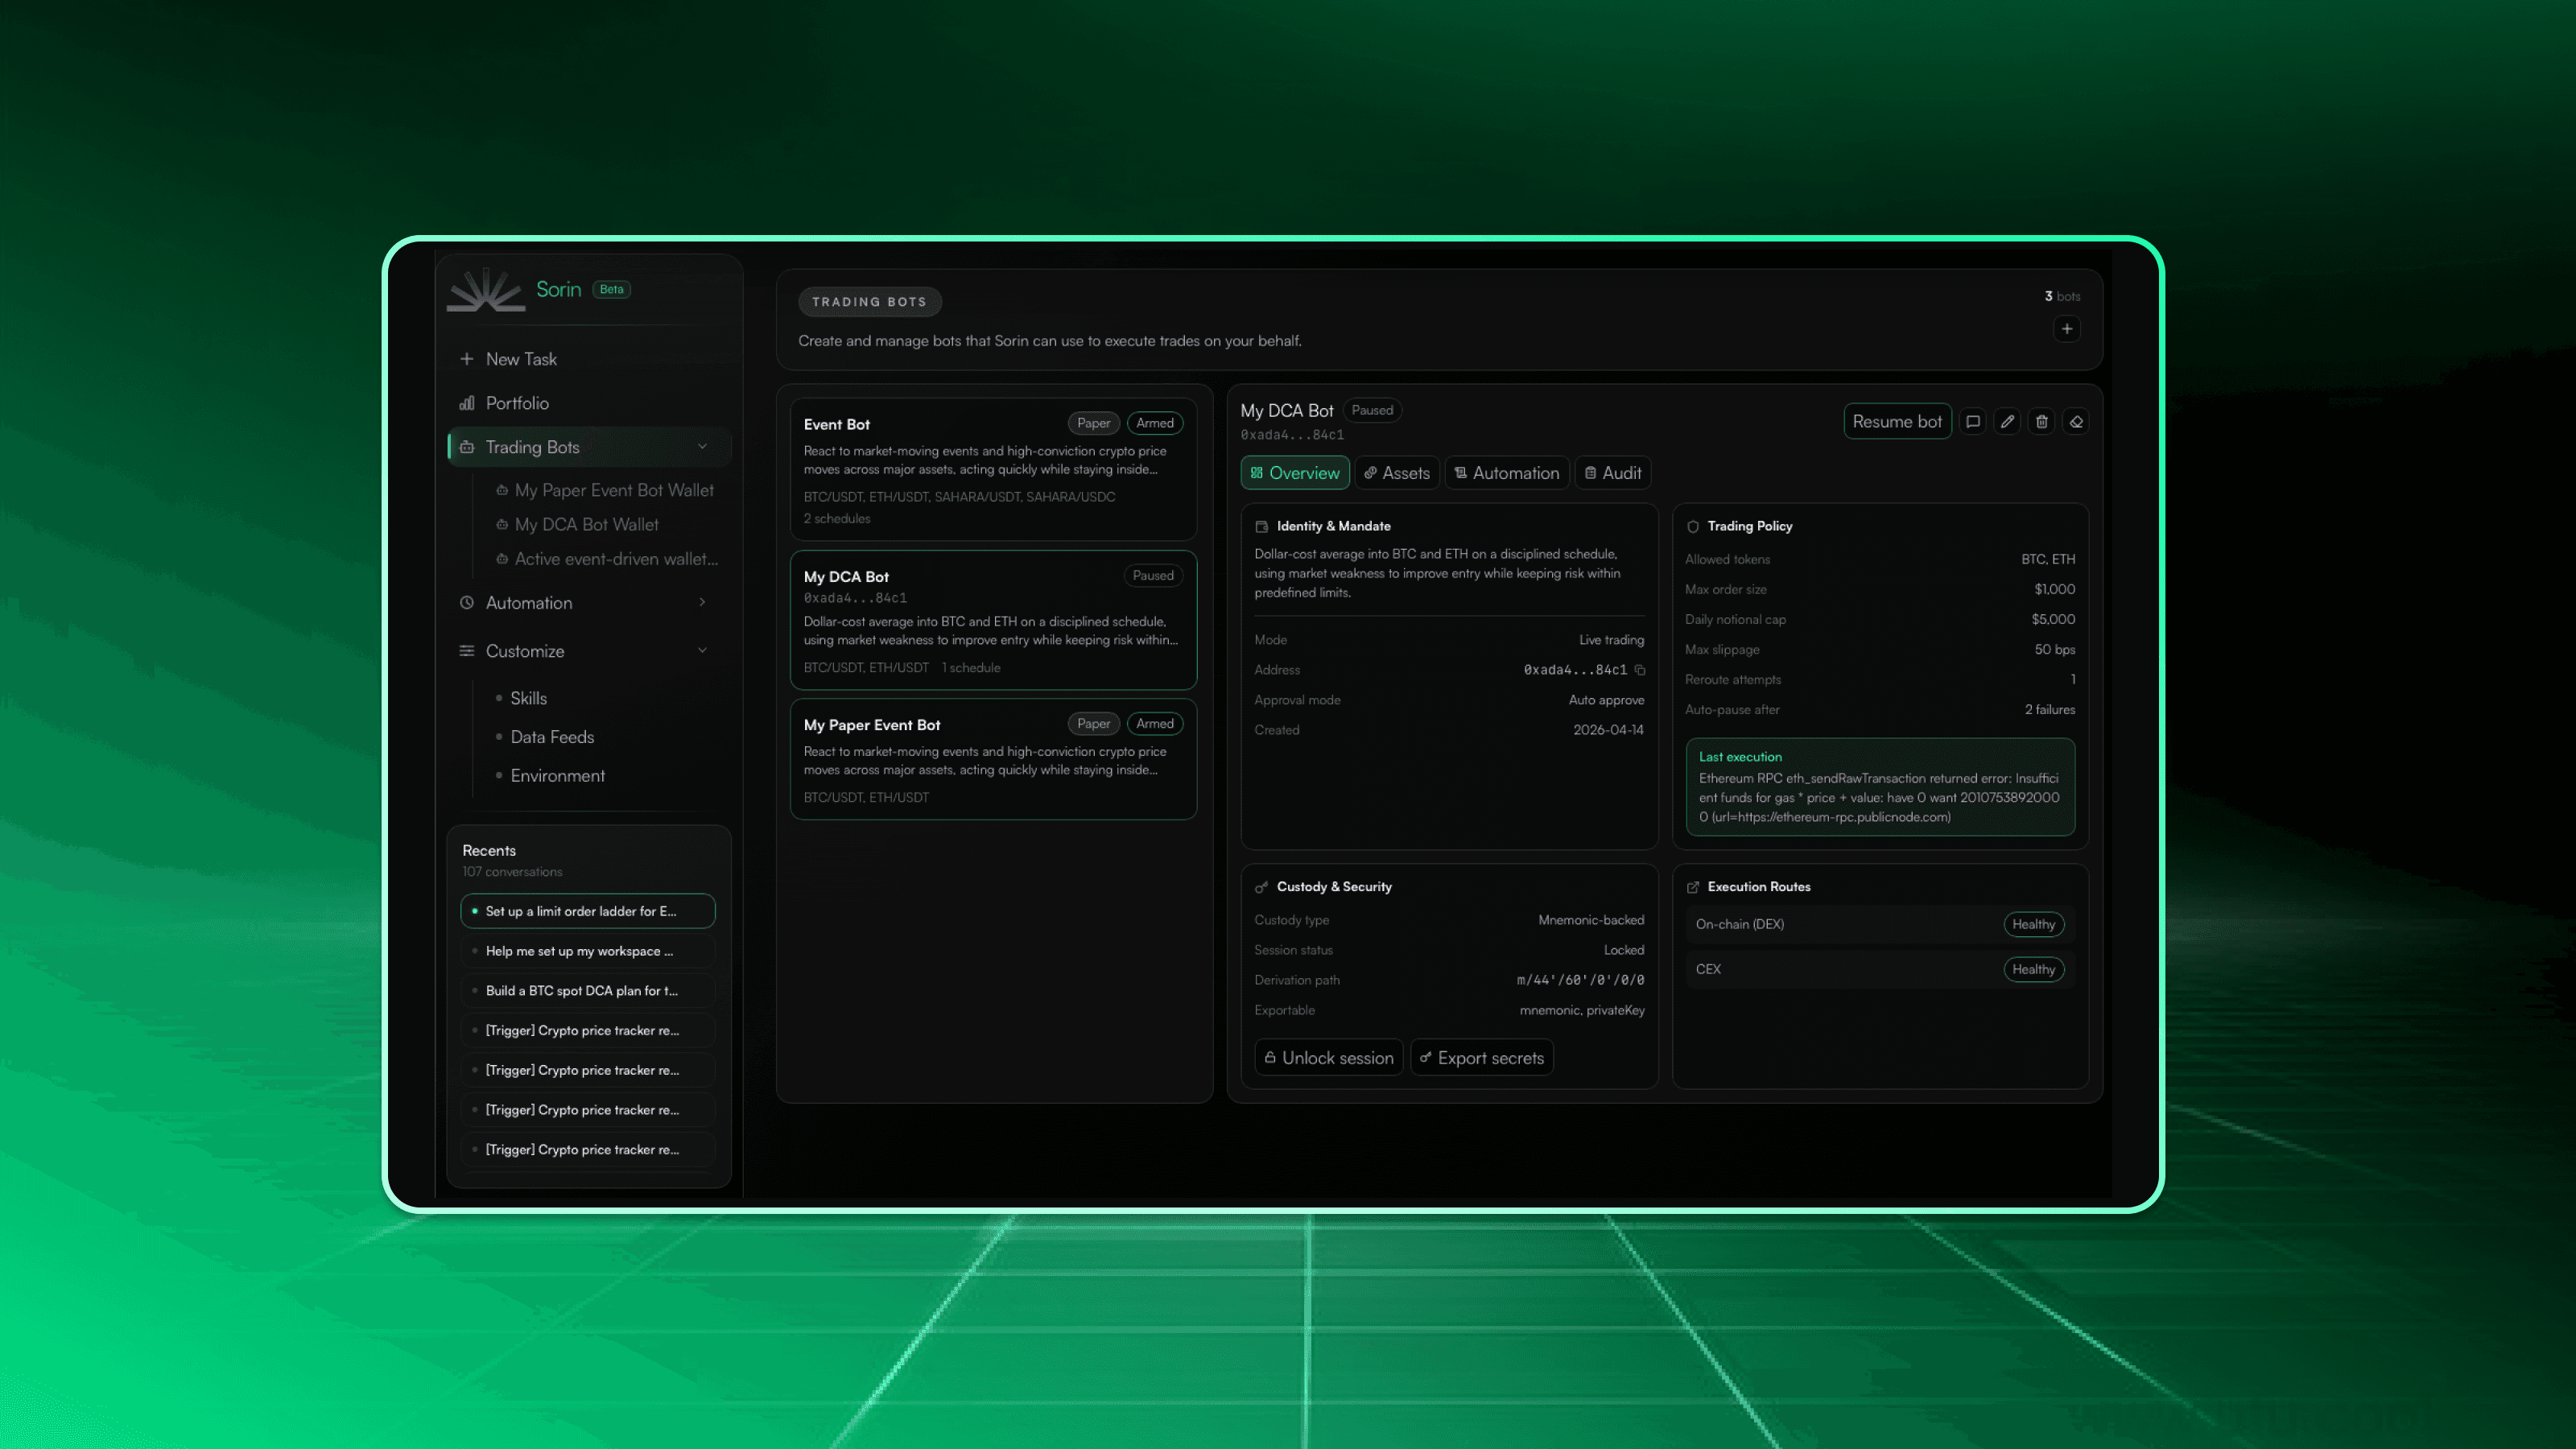Click the Export secrets button

point(1481,1058)
